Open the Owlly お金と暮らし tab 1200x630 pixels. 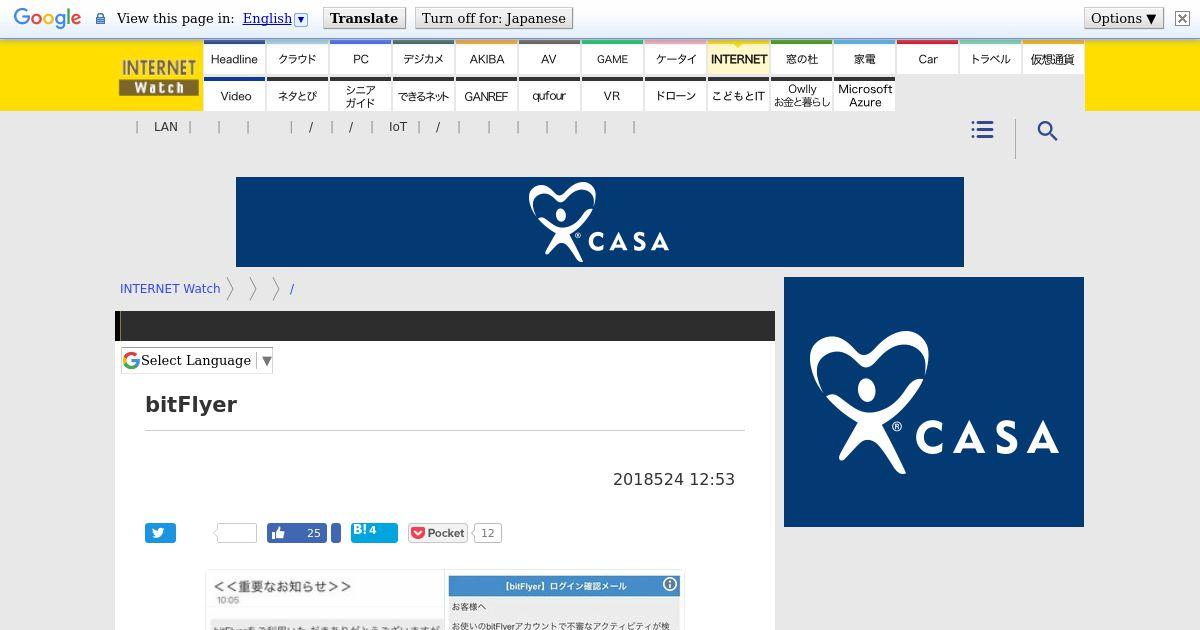point(802,96)
